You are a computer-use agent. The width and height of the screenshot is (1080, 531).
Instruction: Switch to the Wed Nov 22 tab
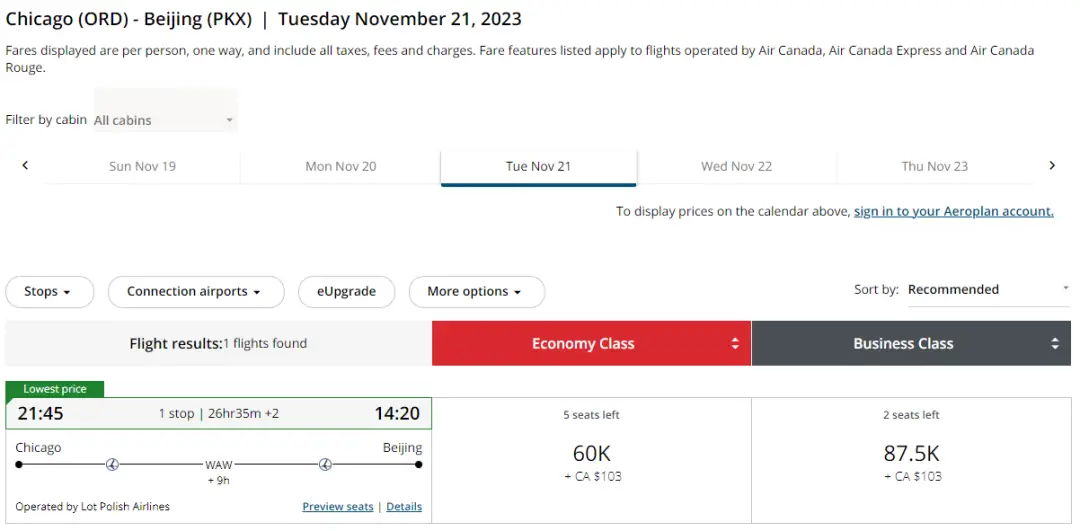click(x=736, y=166)
